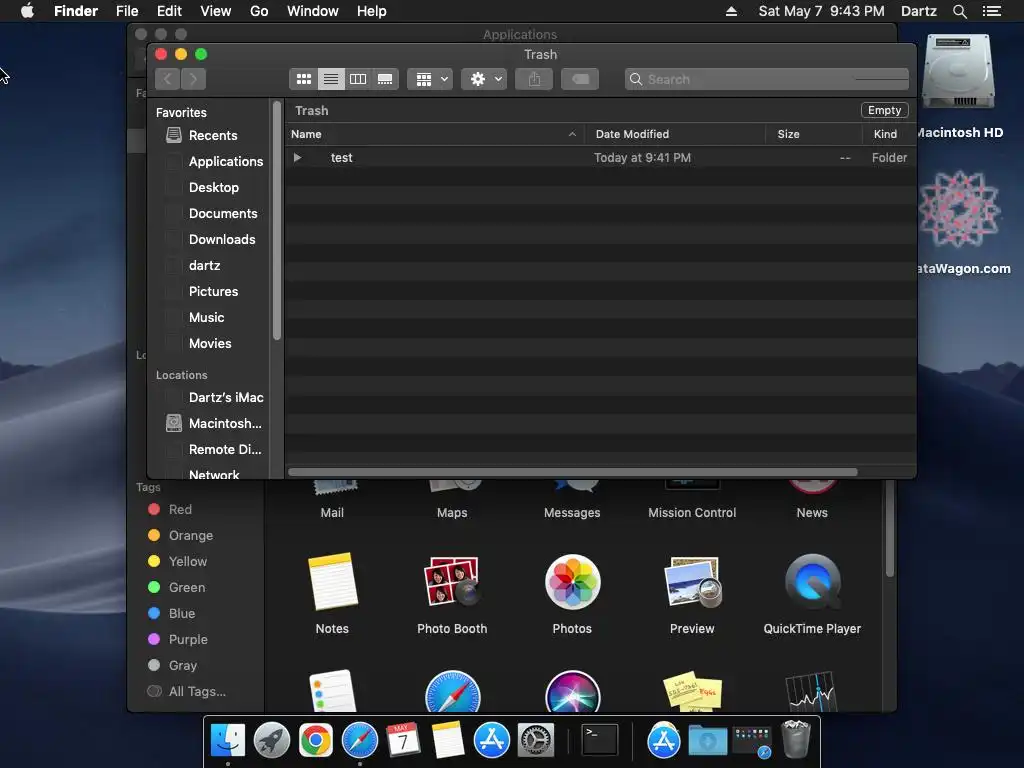Open the Apple menu
The width and height of the screenshot is (1024, 768).
[x=27, y=11]
